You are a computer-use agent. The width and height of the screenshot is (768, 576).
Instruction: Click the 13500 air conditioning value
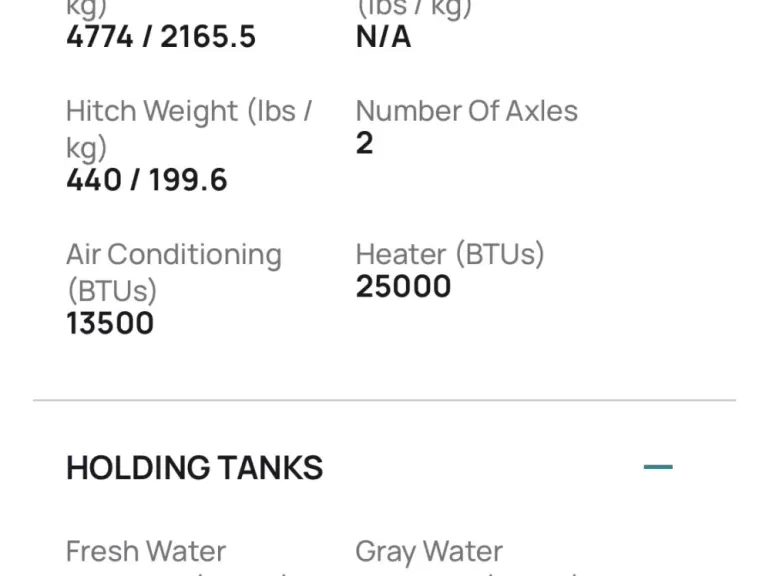[x=110, y=323]
